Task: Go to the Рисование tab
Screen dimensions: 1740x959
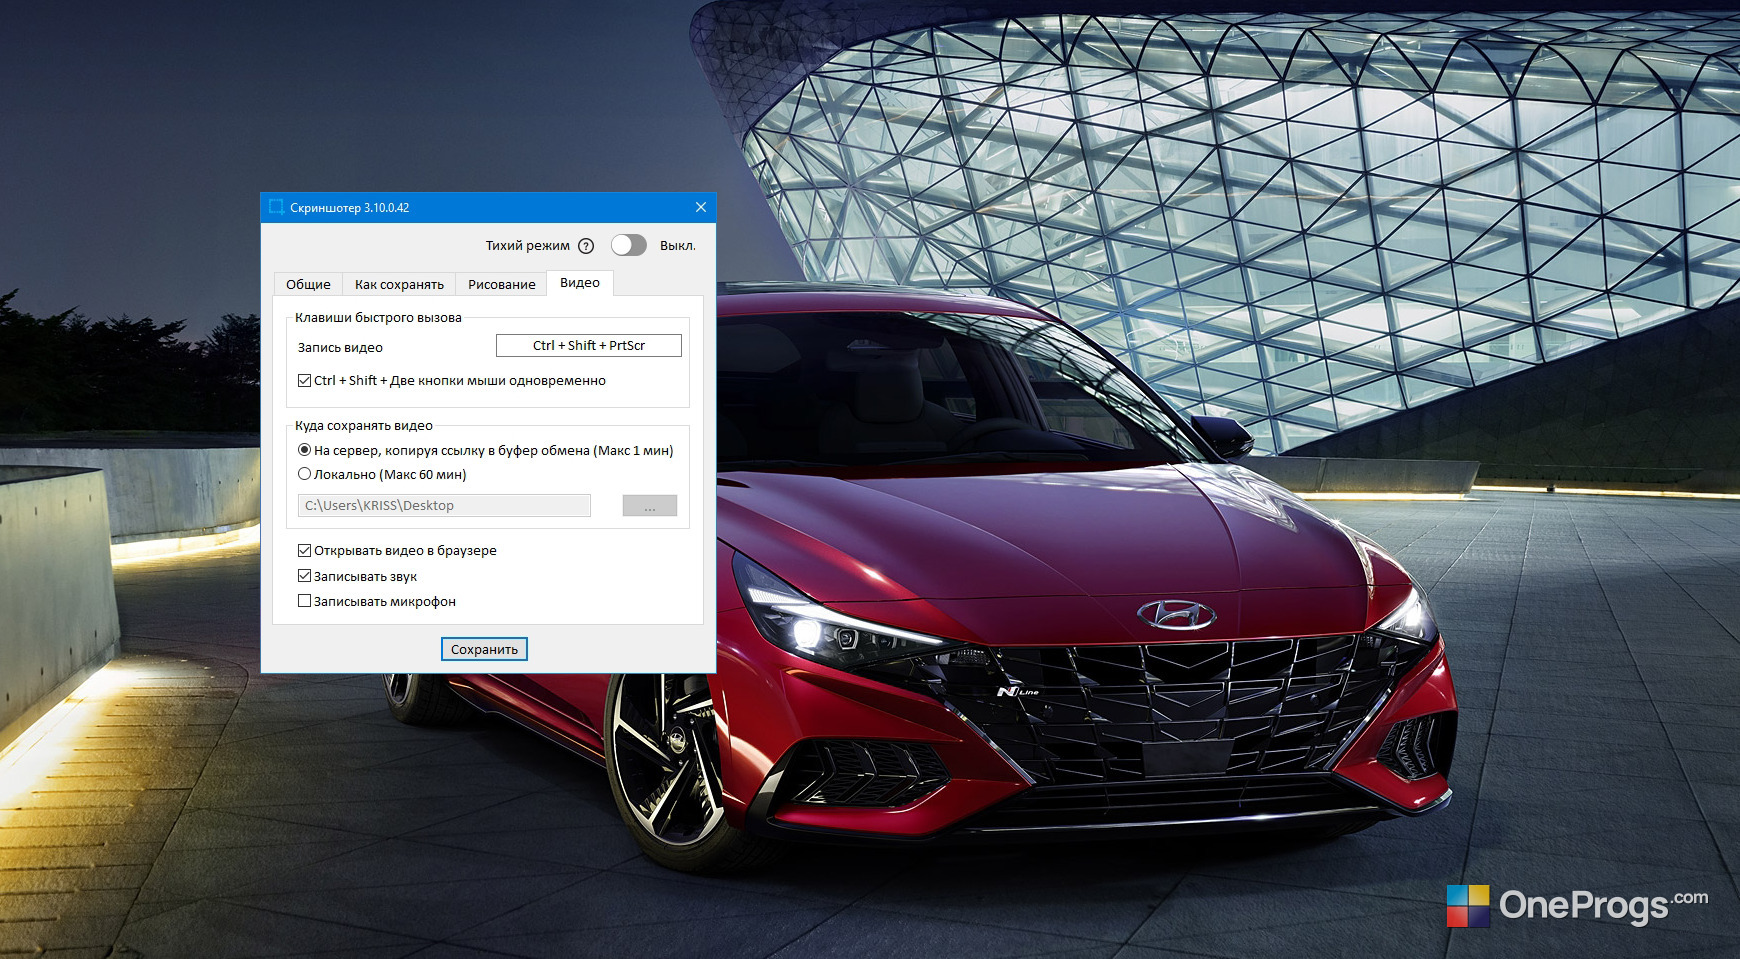Action: tap(501, 284)
